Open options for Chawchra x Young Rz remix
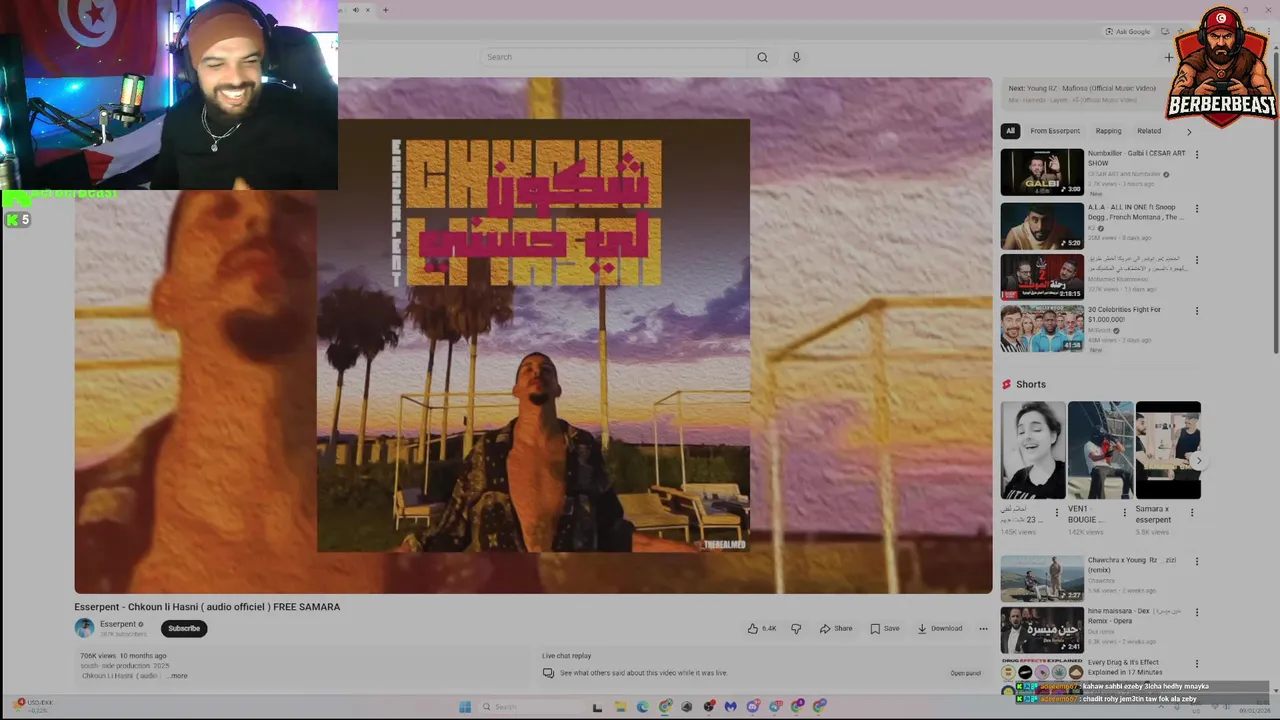1280x720 pixels. pos(1196,561)
